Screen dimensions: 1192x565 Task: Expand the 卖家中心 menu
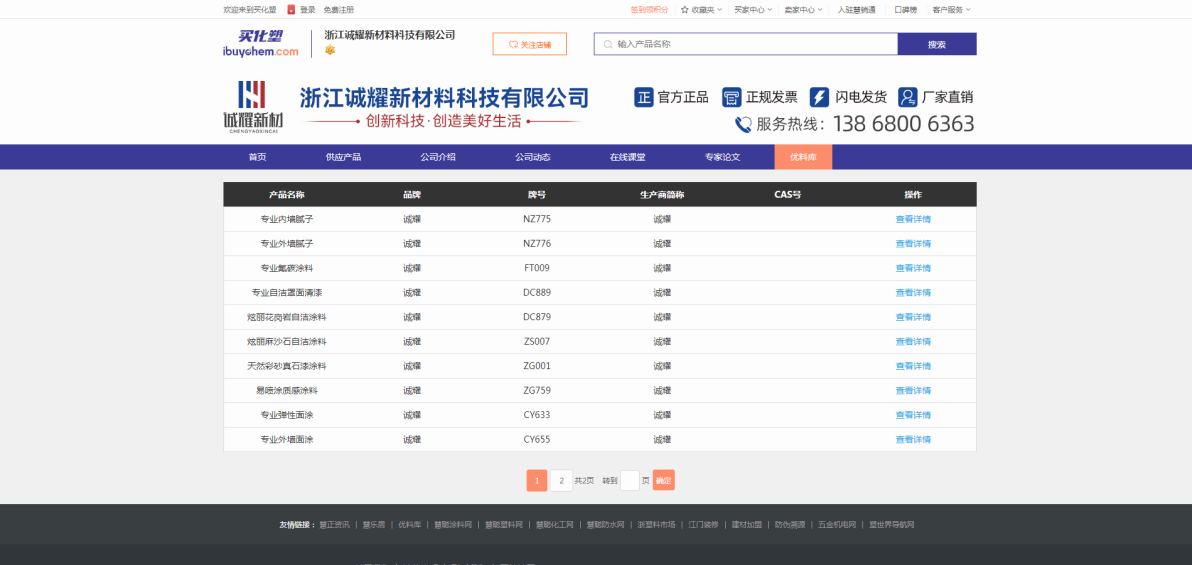(804, 10)
